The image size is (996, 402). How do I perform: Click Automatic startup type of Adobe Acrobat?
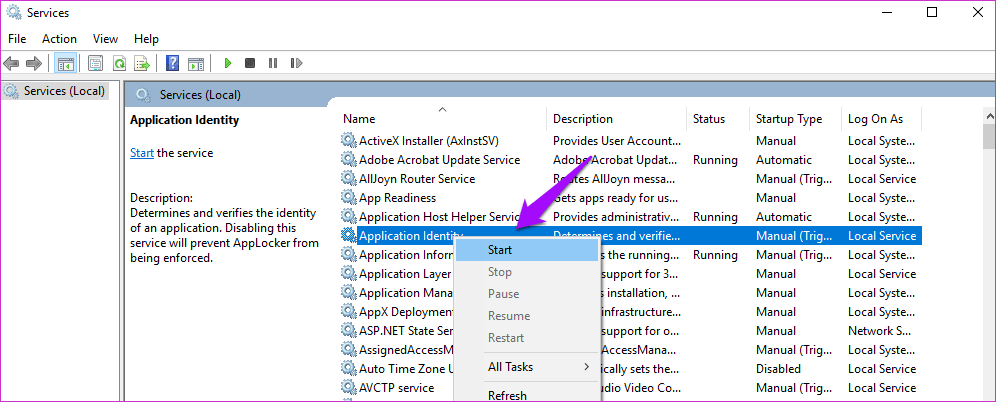tap(784, 159)
